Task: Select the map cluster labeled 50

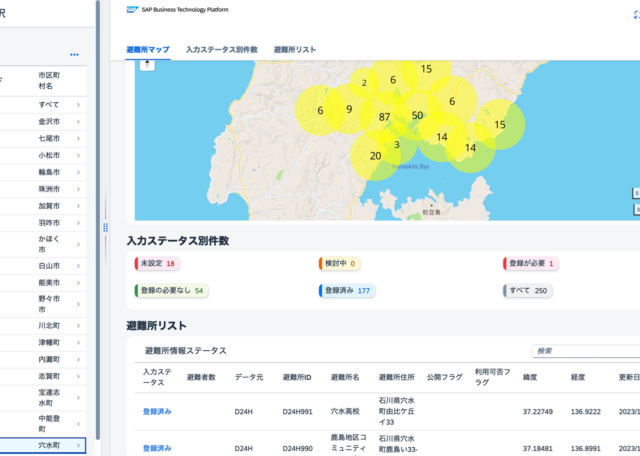Action: coord(418,117)
